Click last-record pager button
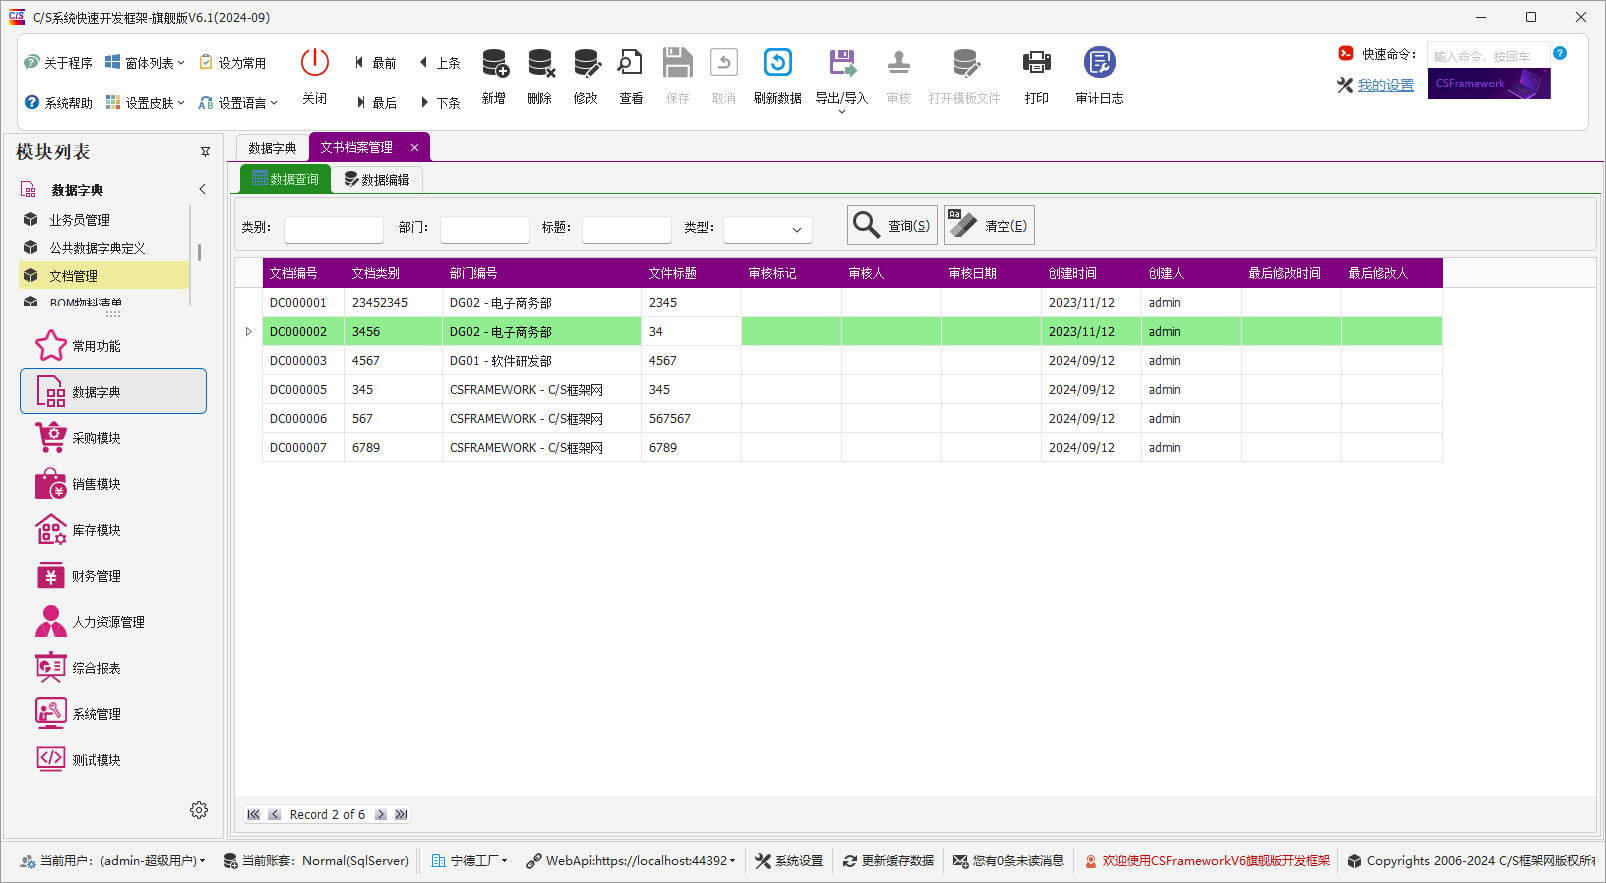The height and width of the screenshot is (883, 1606). click(401, 815)
